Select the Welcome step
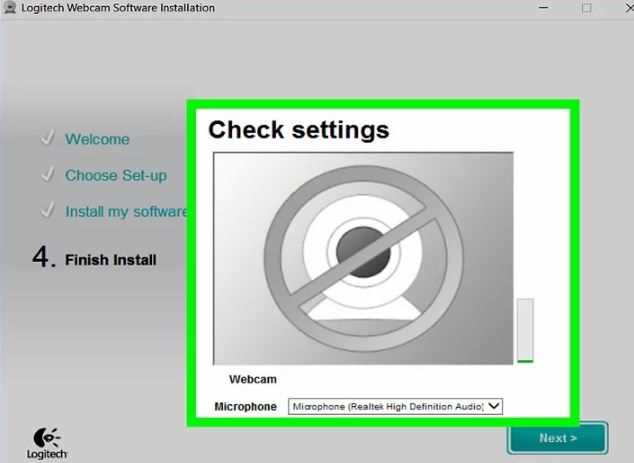This screenshot has height=463, width=634. [x=97, y=139]
